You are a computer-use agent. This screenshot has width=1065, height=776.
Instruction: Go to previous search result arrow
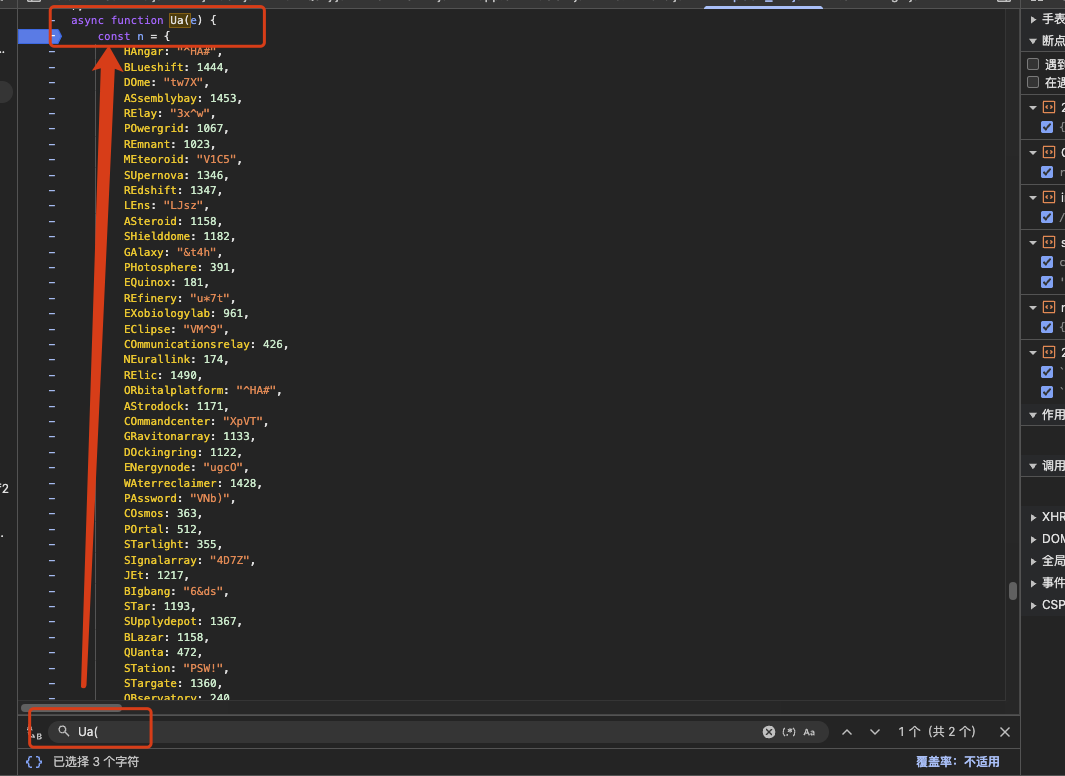[x=847, y=732]
